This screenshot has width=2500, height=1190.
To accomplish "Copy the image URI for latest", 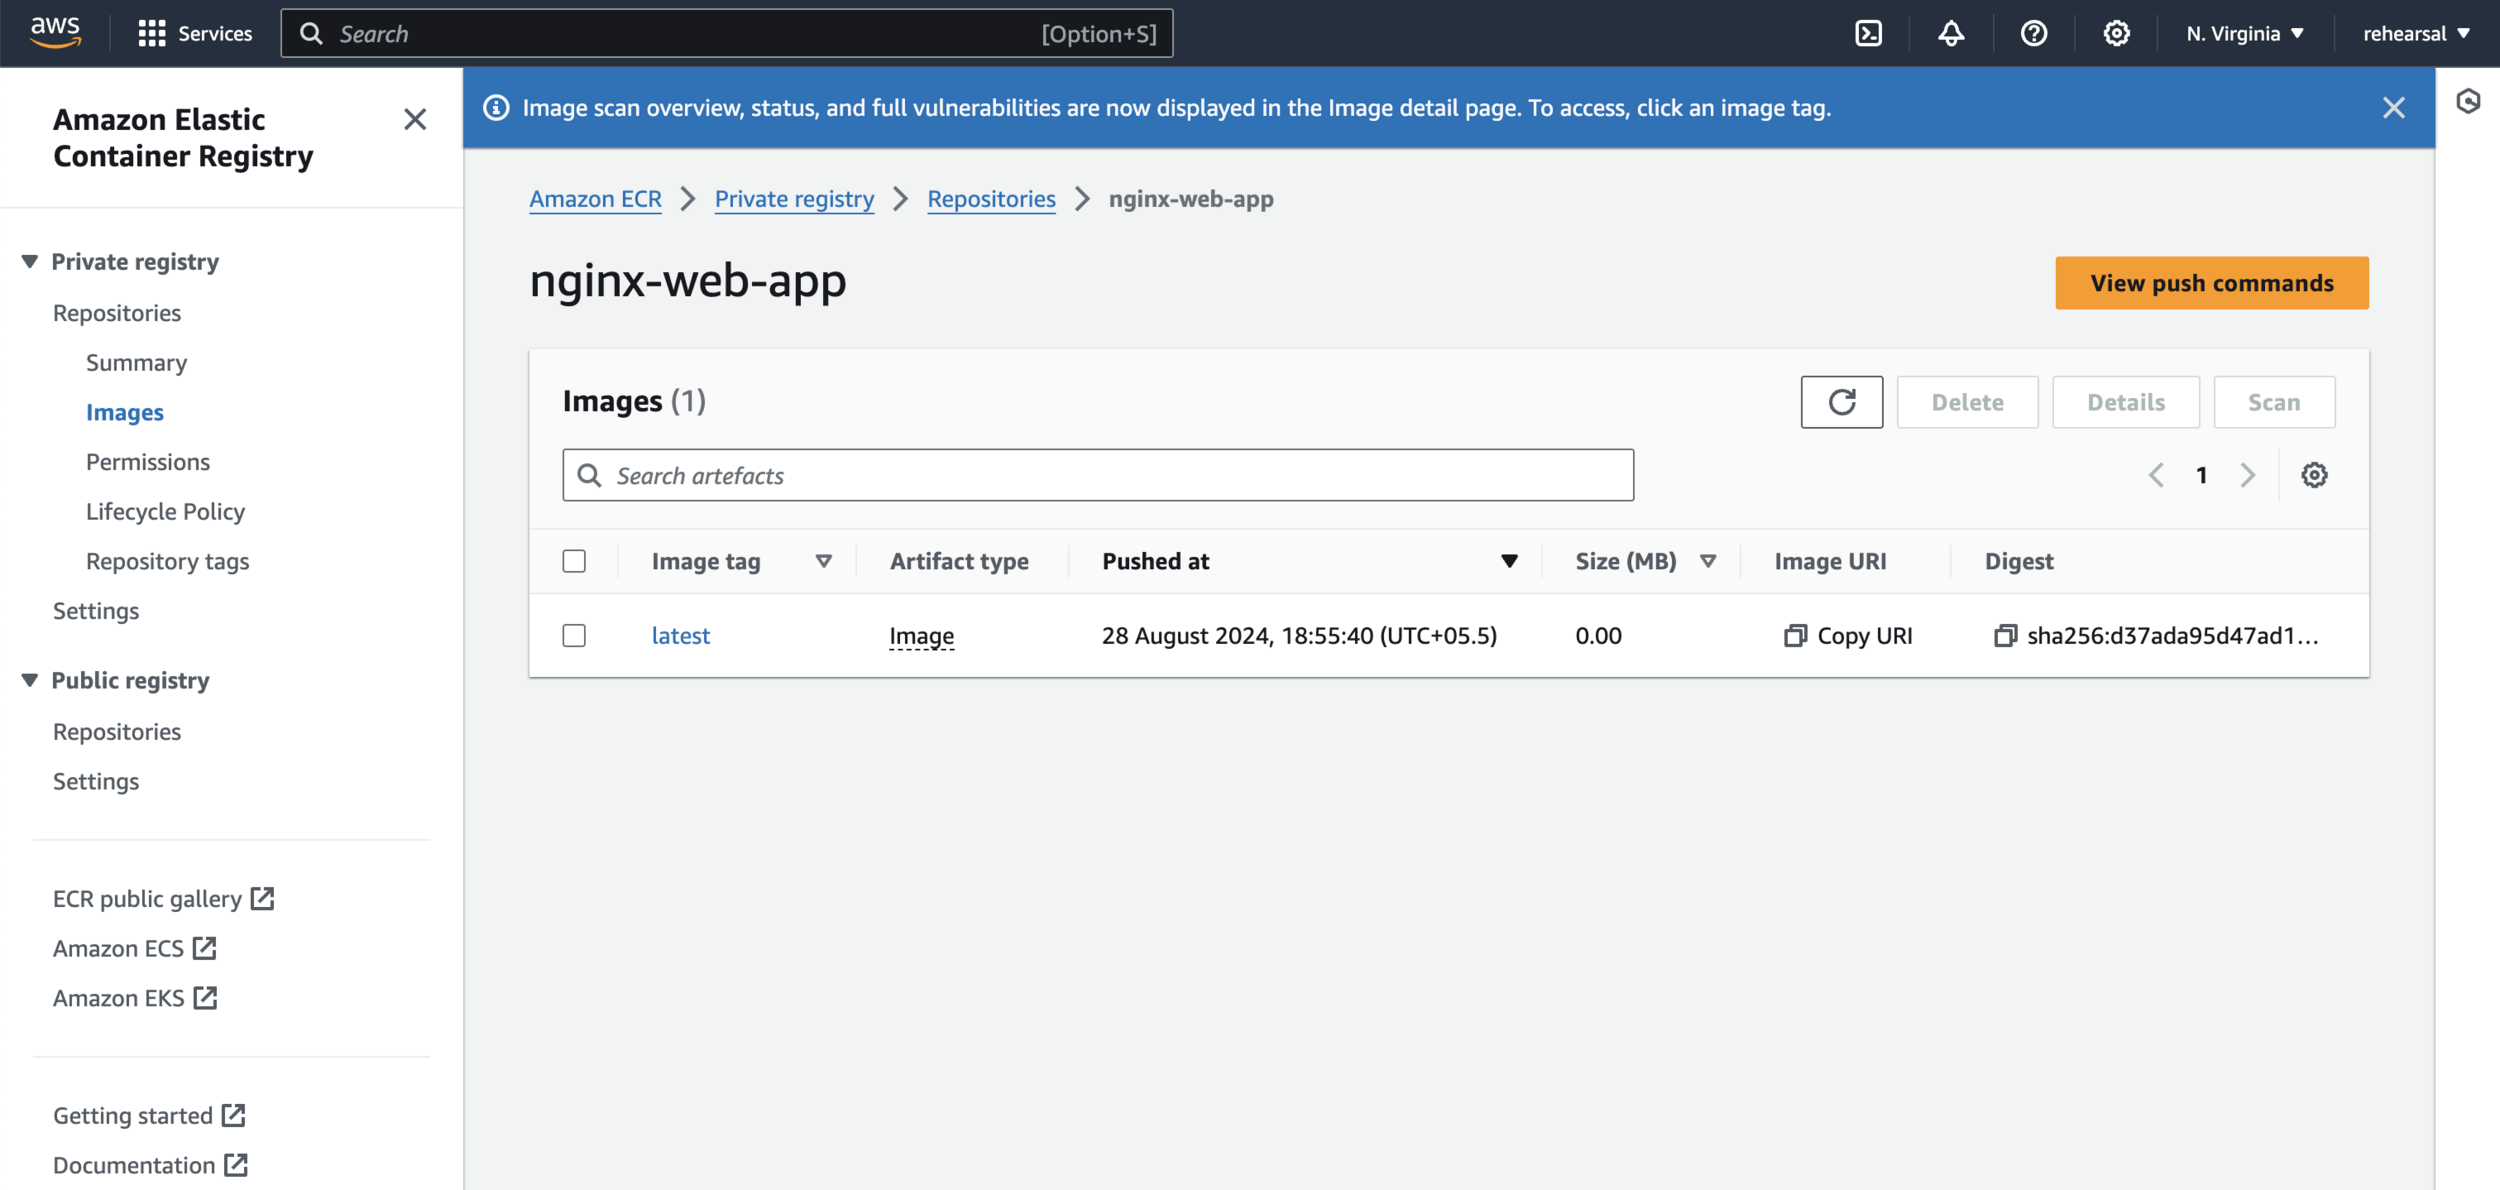I will pyautogui.click(x=1848, y=636).
